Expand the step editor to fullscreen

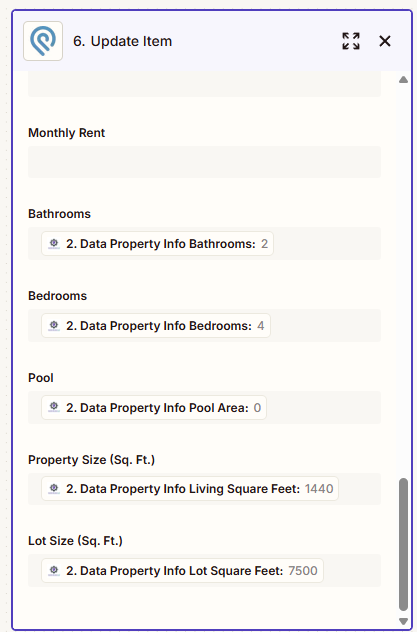(351, 41)
